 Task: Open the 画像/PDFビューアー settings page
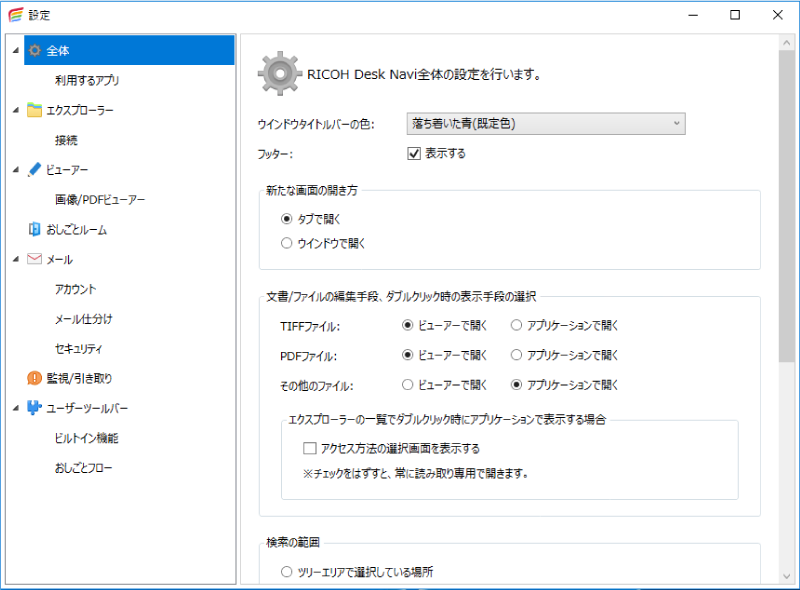(x=100, y=200)
